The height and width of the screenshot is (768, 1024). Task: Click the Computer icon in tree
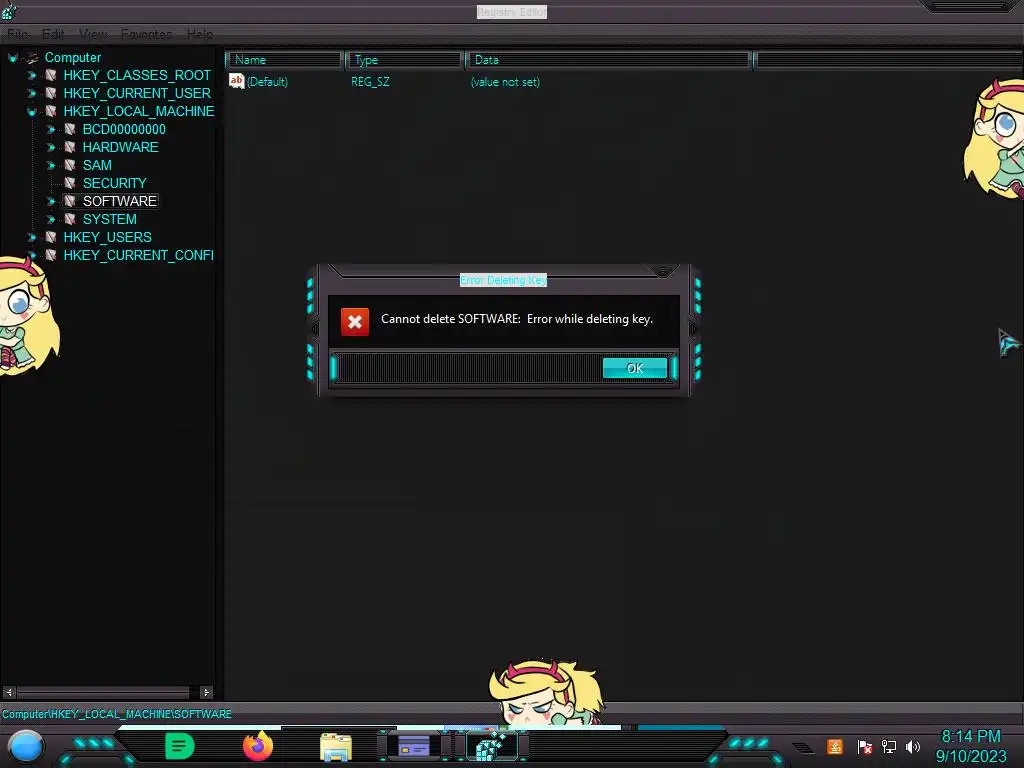(x=32, y=57)
